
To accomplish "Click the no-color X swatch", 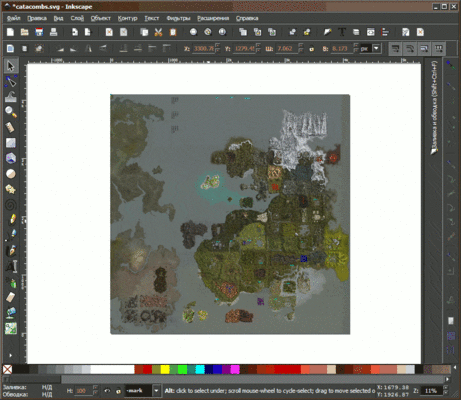I will (x=7, y=369).
